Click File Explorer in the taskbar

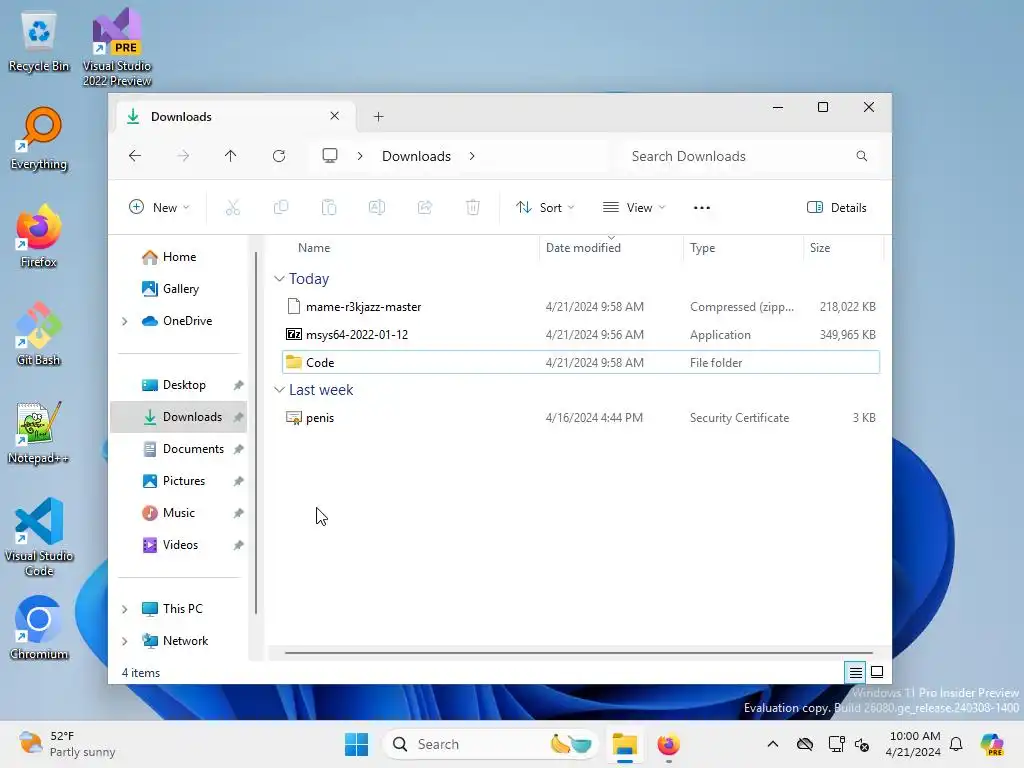tap(624, 744)
